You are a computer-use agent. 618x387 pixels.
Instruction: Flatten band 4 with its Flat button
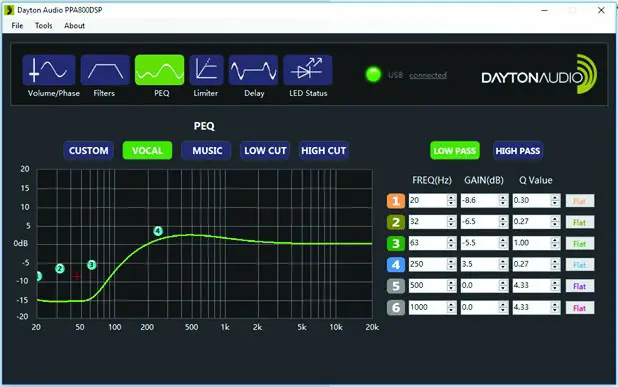(x=580, y=265)
